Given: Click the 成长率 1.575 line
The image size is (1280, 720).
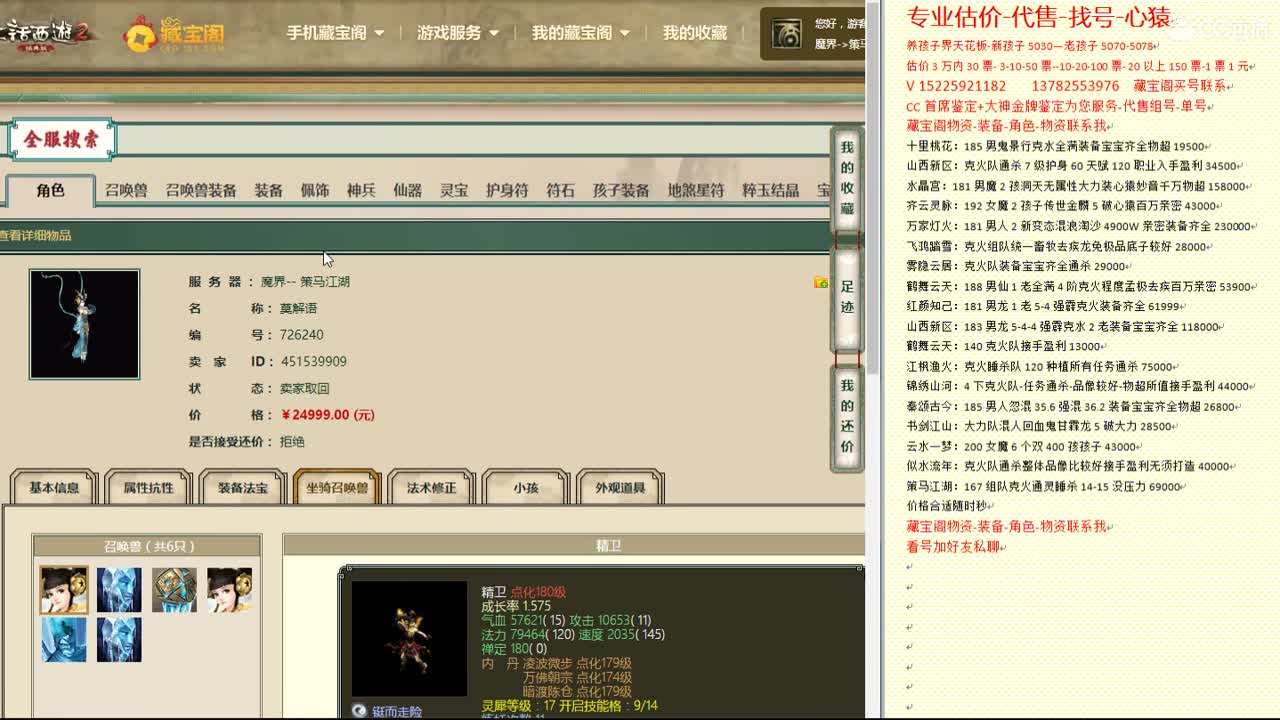Looking at the screenshot, I should [516, 606].
